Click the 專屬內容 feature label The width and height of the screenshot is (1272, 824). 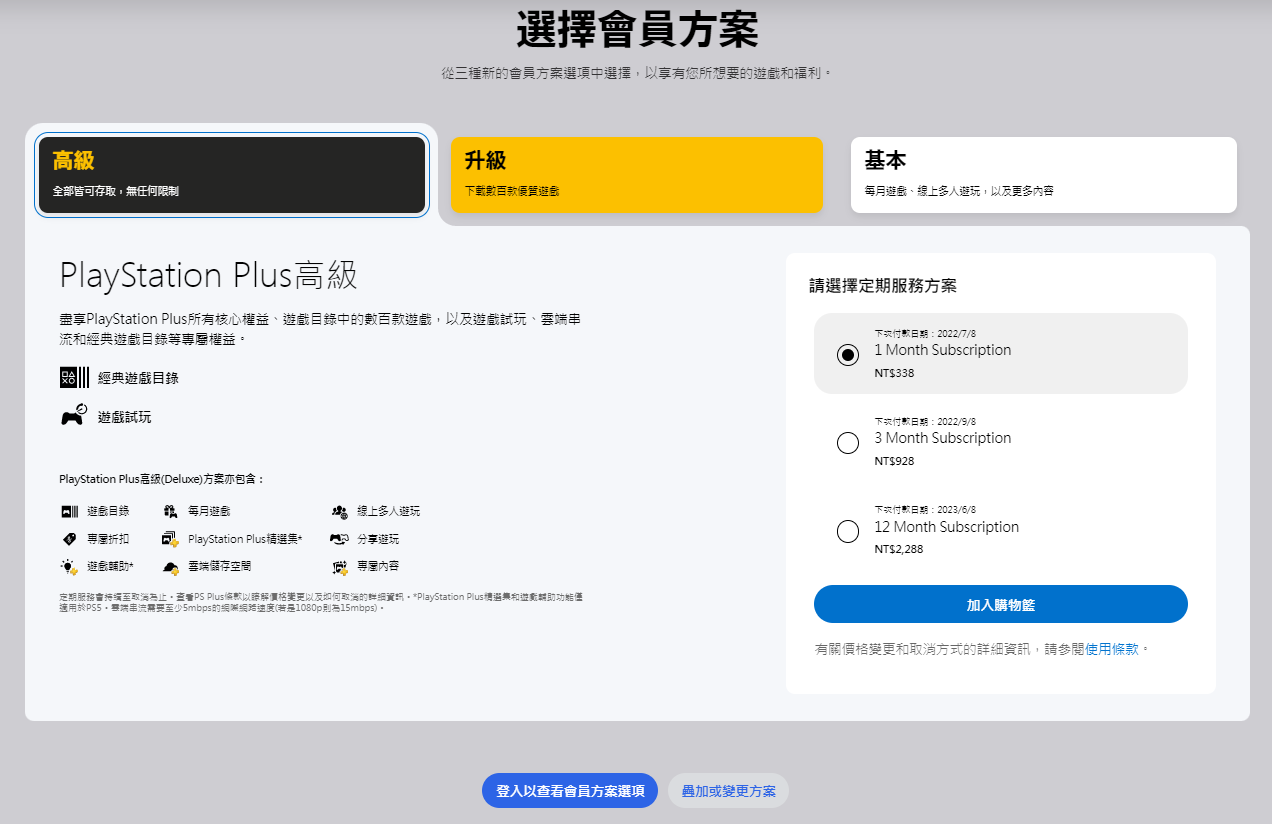(378, 567)
